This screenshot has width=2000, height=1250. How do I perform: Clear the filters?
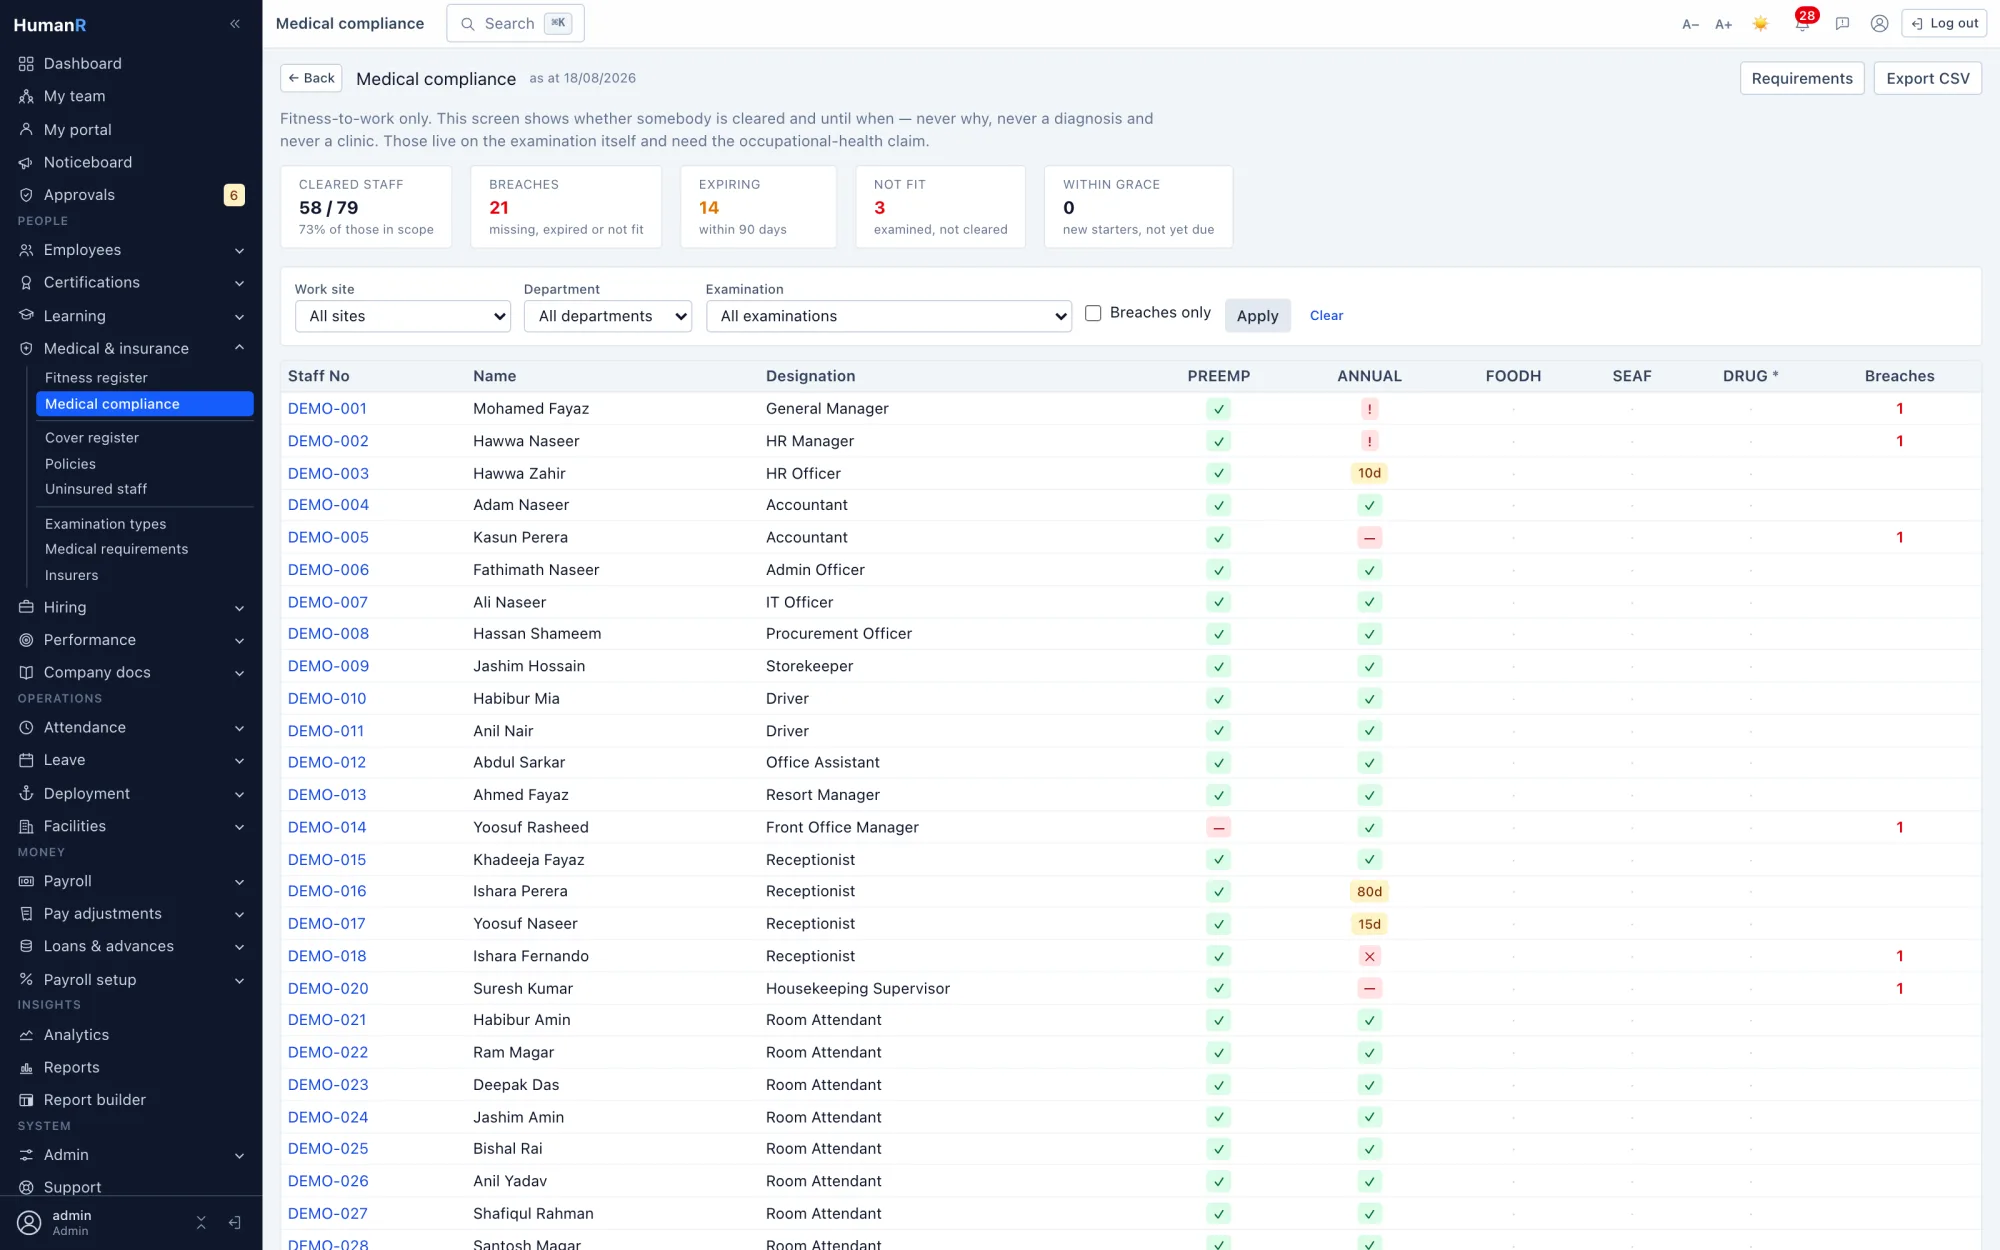coord(1326,316)
